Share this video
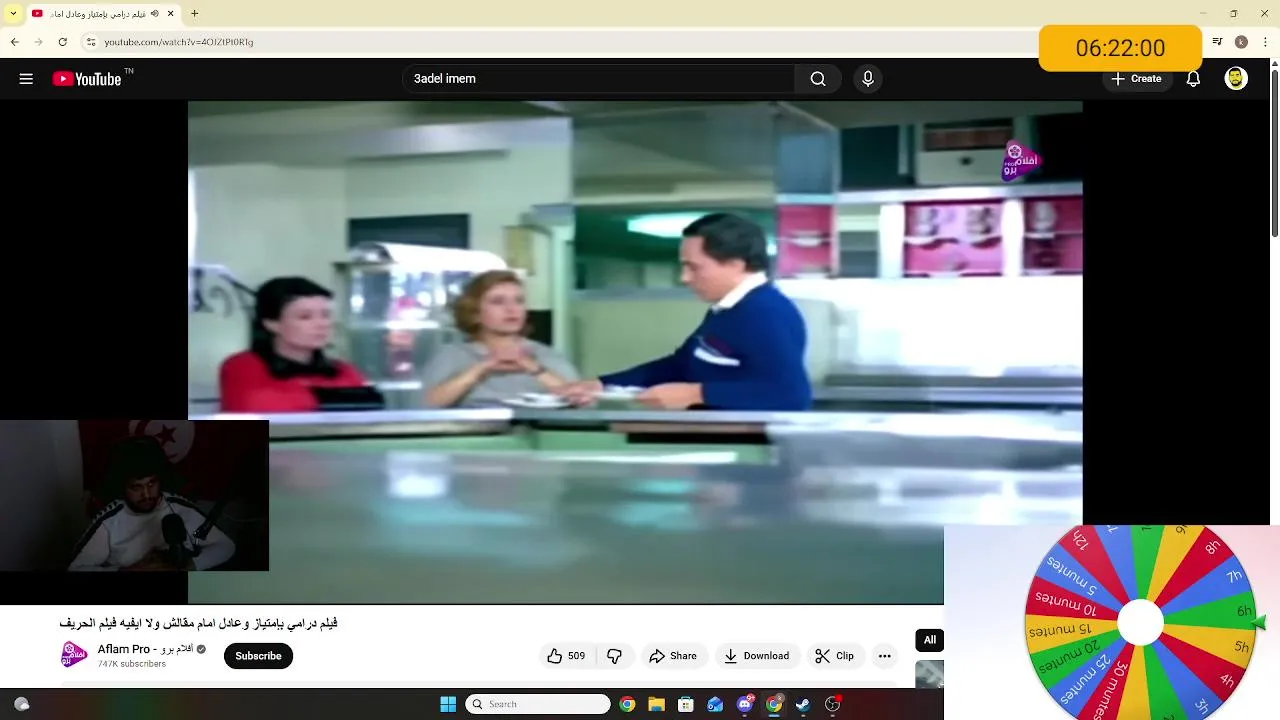The width and height of the screenshot is (1280, 720). click(x=673, y=656)
